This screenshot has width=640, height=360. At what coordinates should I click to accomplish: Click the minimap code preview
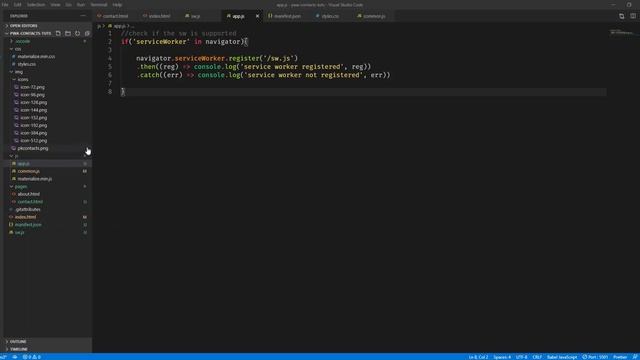coord(622,32)
